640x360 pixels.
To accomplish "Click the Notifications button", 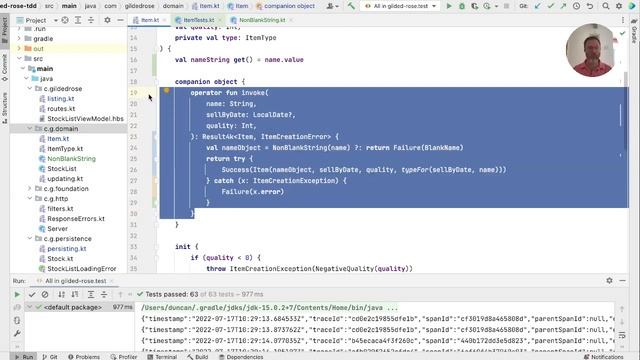I will (603, 357).
